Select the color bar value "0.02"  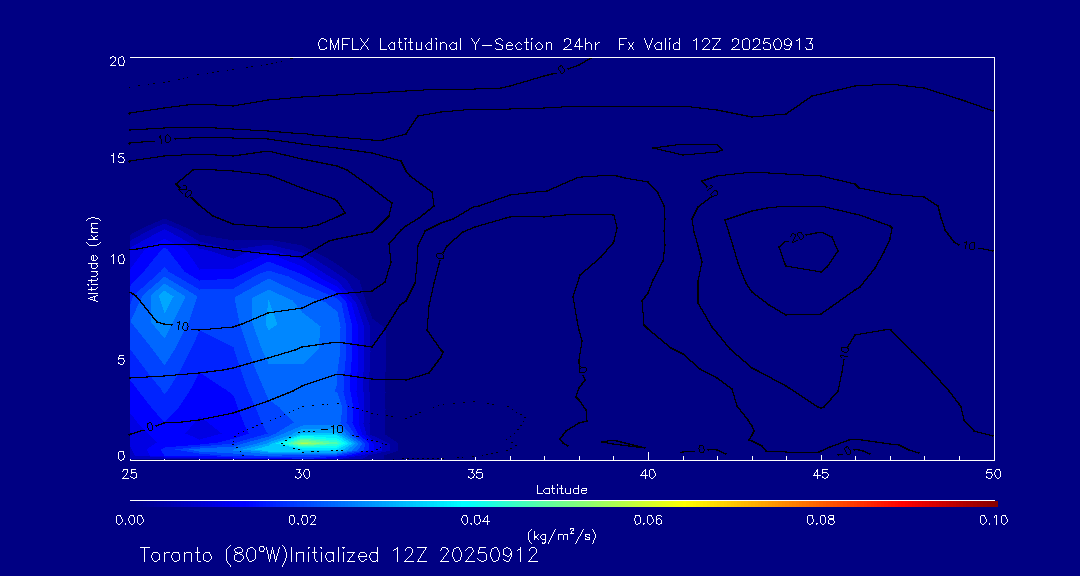302,520
